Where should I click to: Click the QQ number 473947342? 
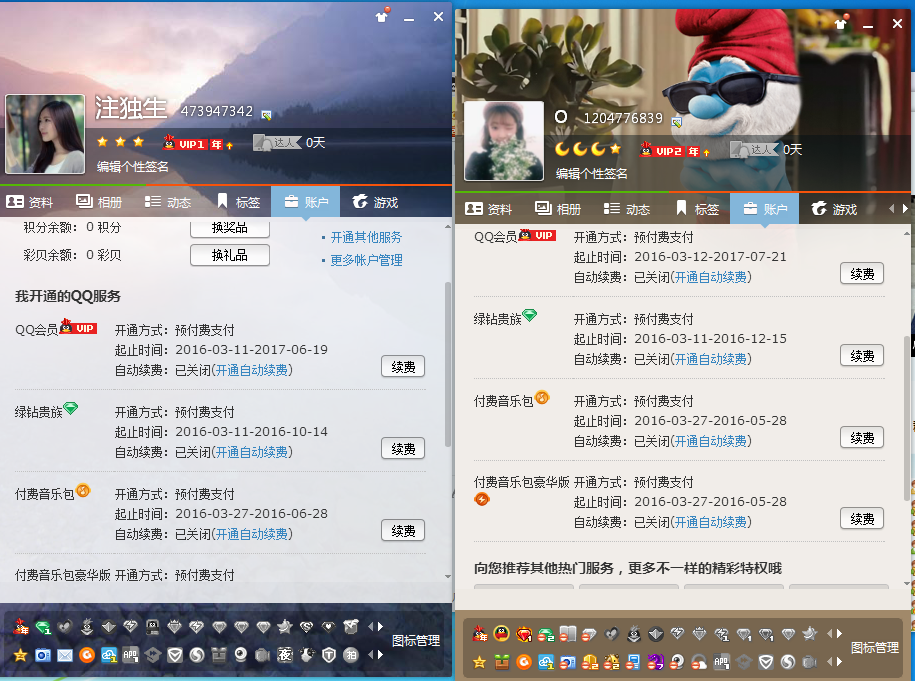217,111
